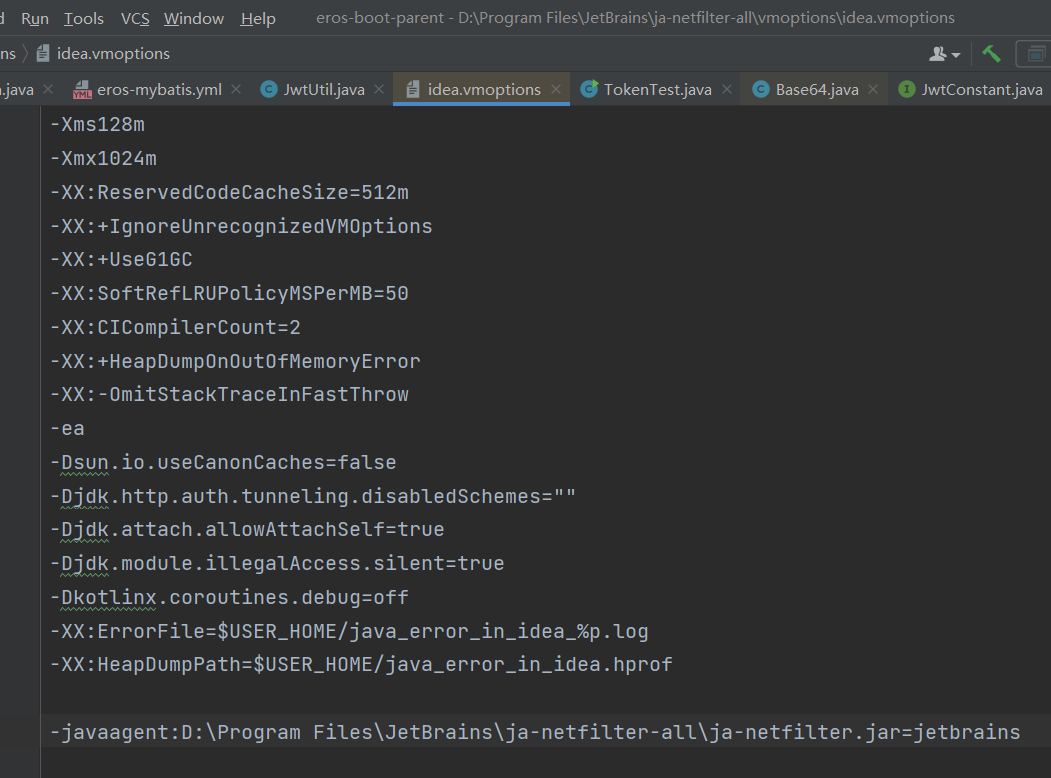Click the green Build hammer icon
Screen dimensions: 1051x778
(x=991, y=53)
